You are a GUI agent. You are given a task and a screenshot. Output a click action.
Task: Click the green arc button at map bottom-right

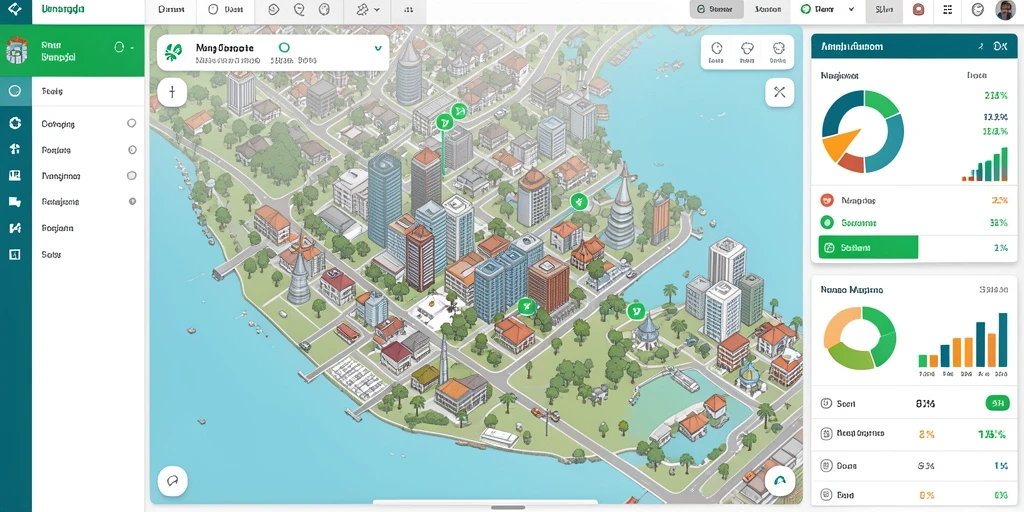coord(779,481)
